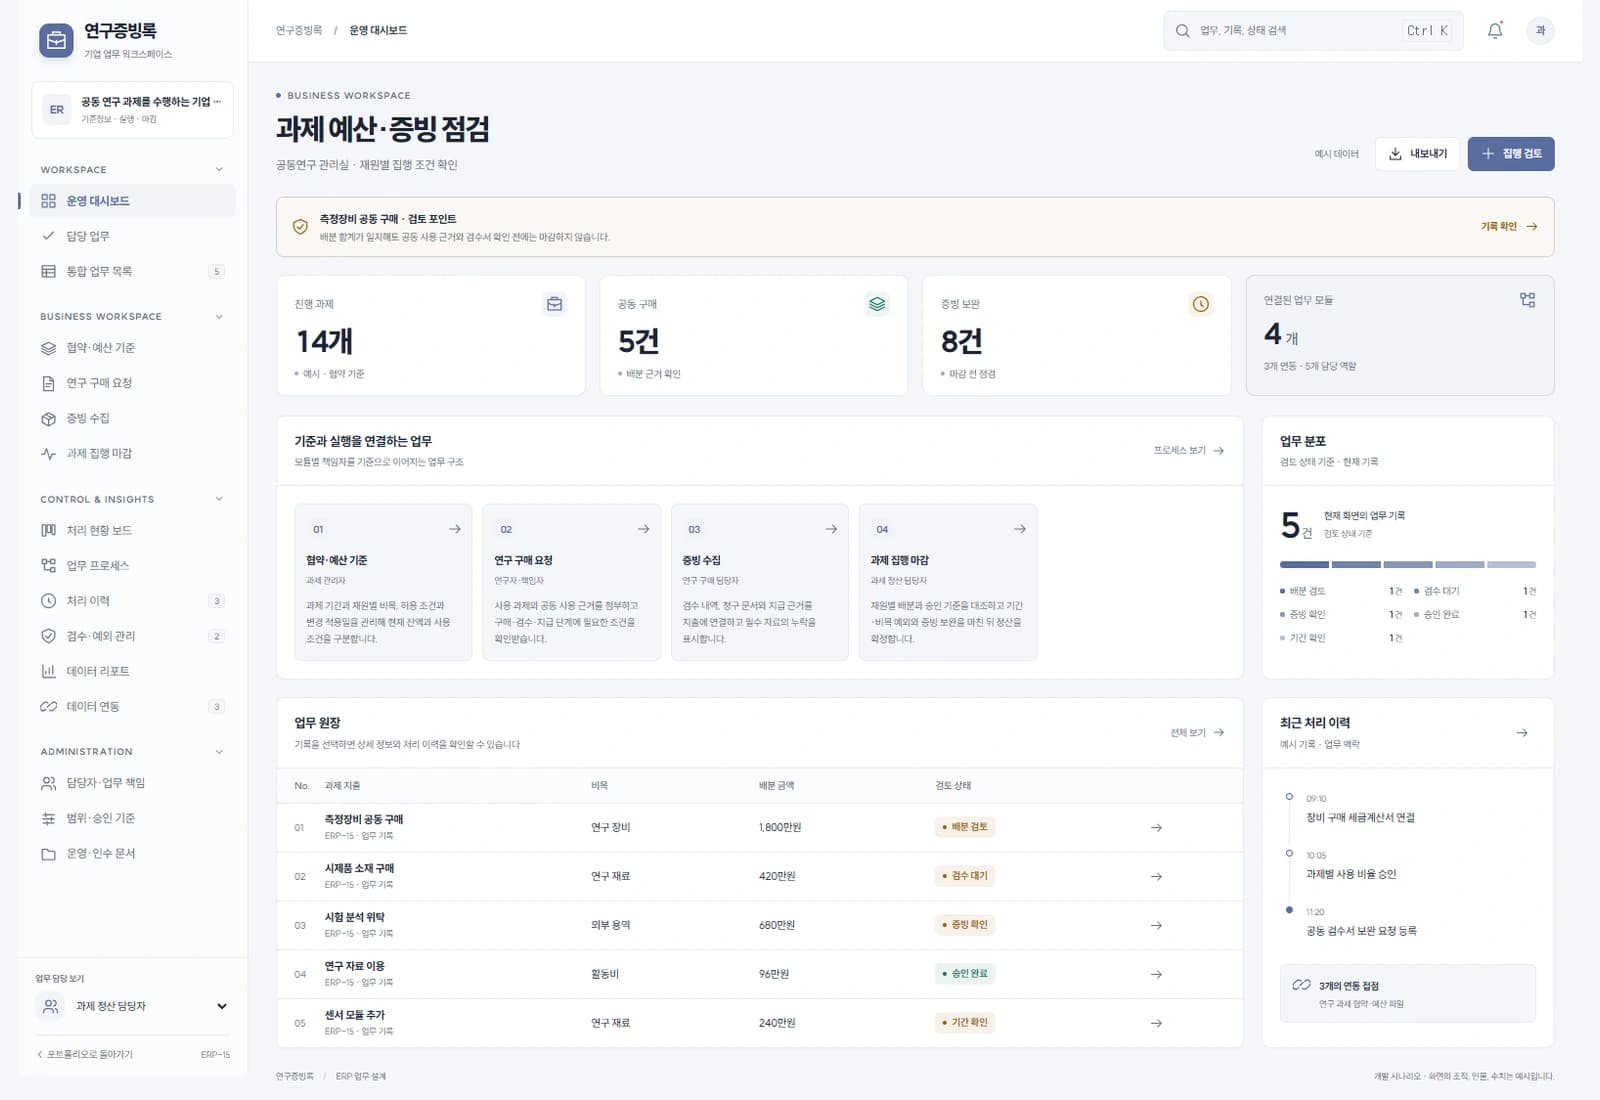Viewport: 1600px width, 1100px height.
Task: Click the arrow on the 01 협약·예산 기준 card
Action: click(455, 529)
